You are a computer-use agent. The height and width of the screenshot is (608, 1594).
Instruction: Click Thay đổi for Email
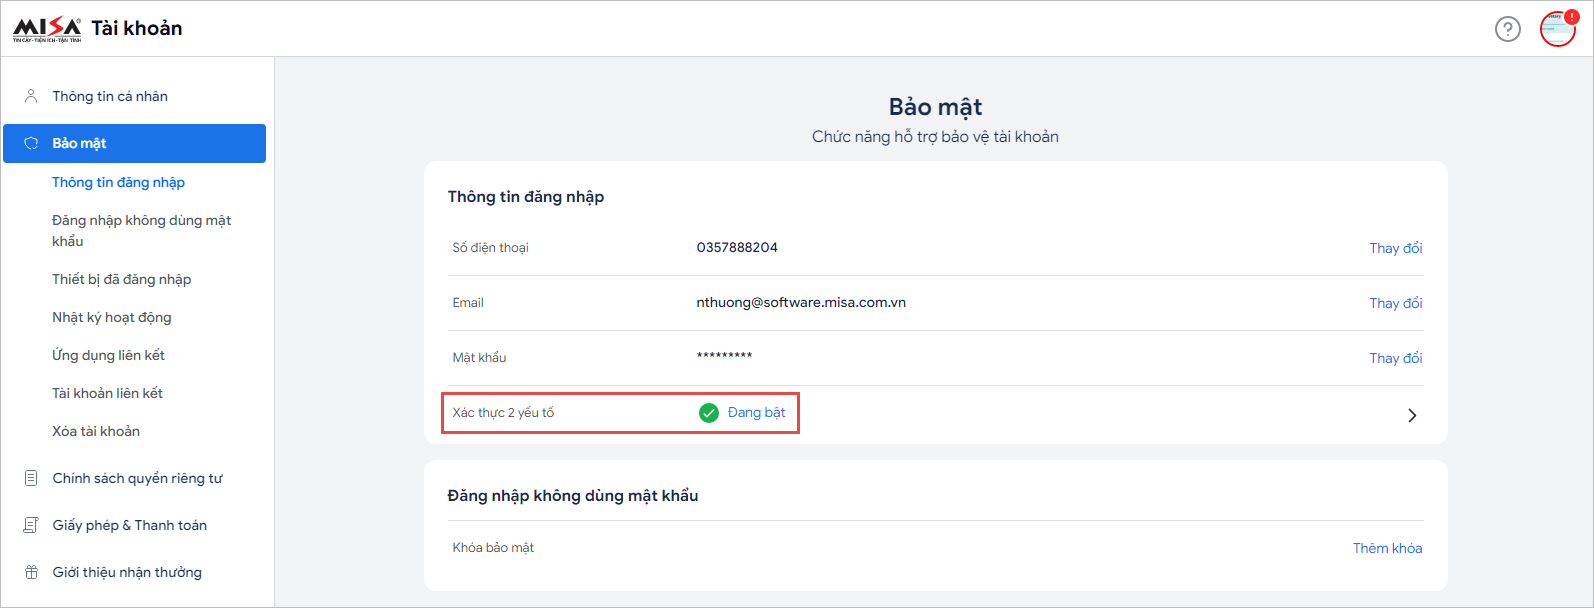(x=1395, y=303)
